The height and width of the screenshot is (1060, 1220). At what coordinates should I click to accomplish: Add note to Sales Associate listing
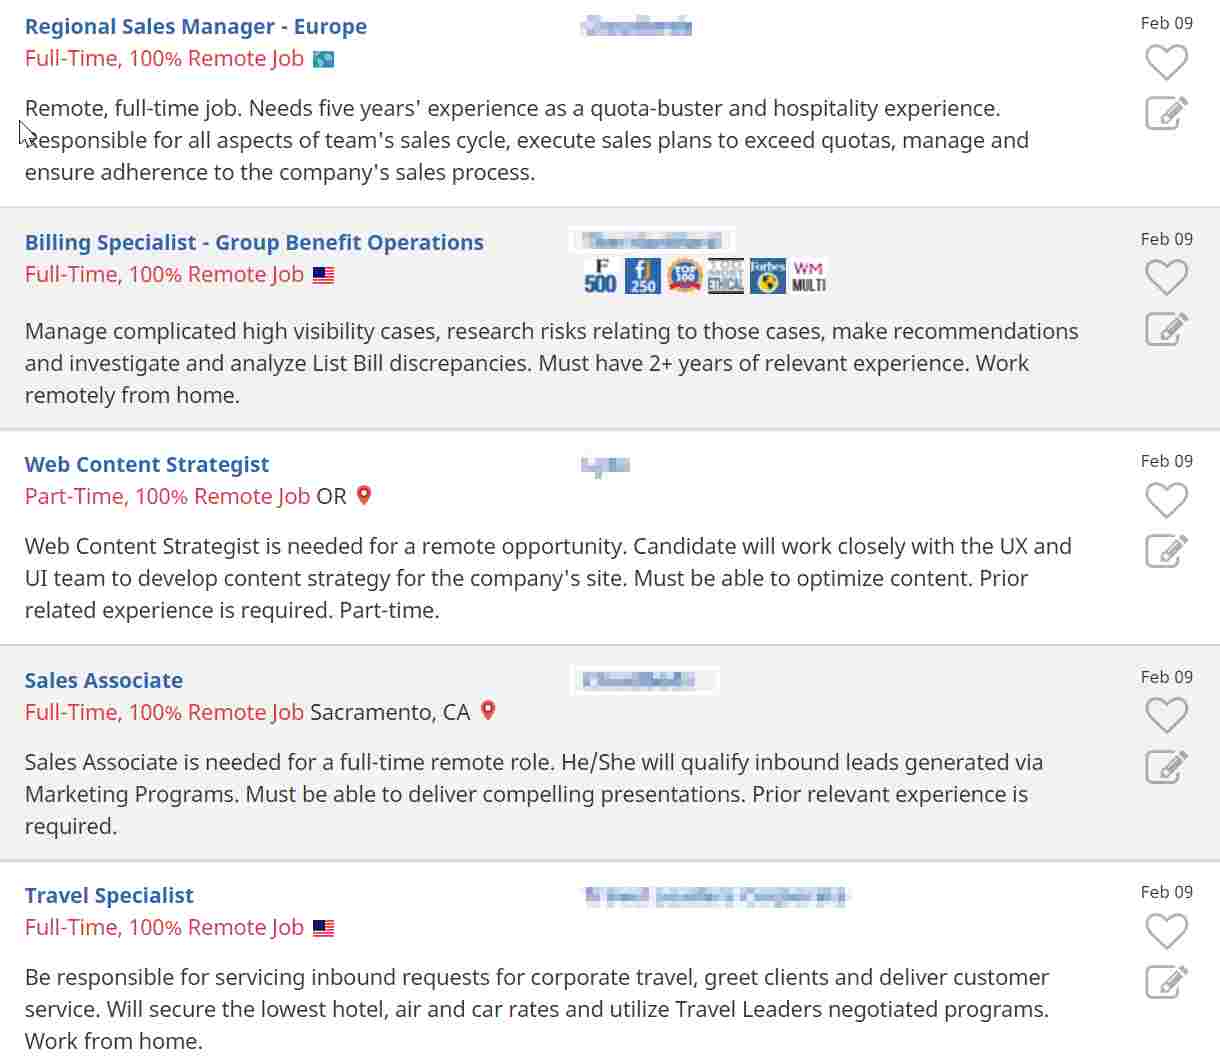click(1166, 767)
